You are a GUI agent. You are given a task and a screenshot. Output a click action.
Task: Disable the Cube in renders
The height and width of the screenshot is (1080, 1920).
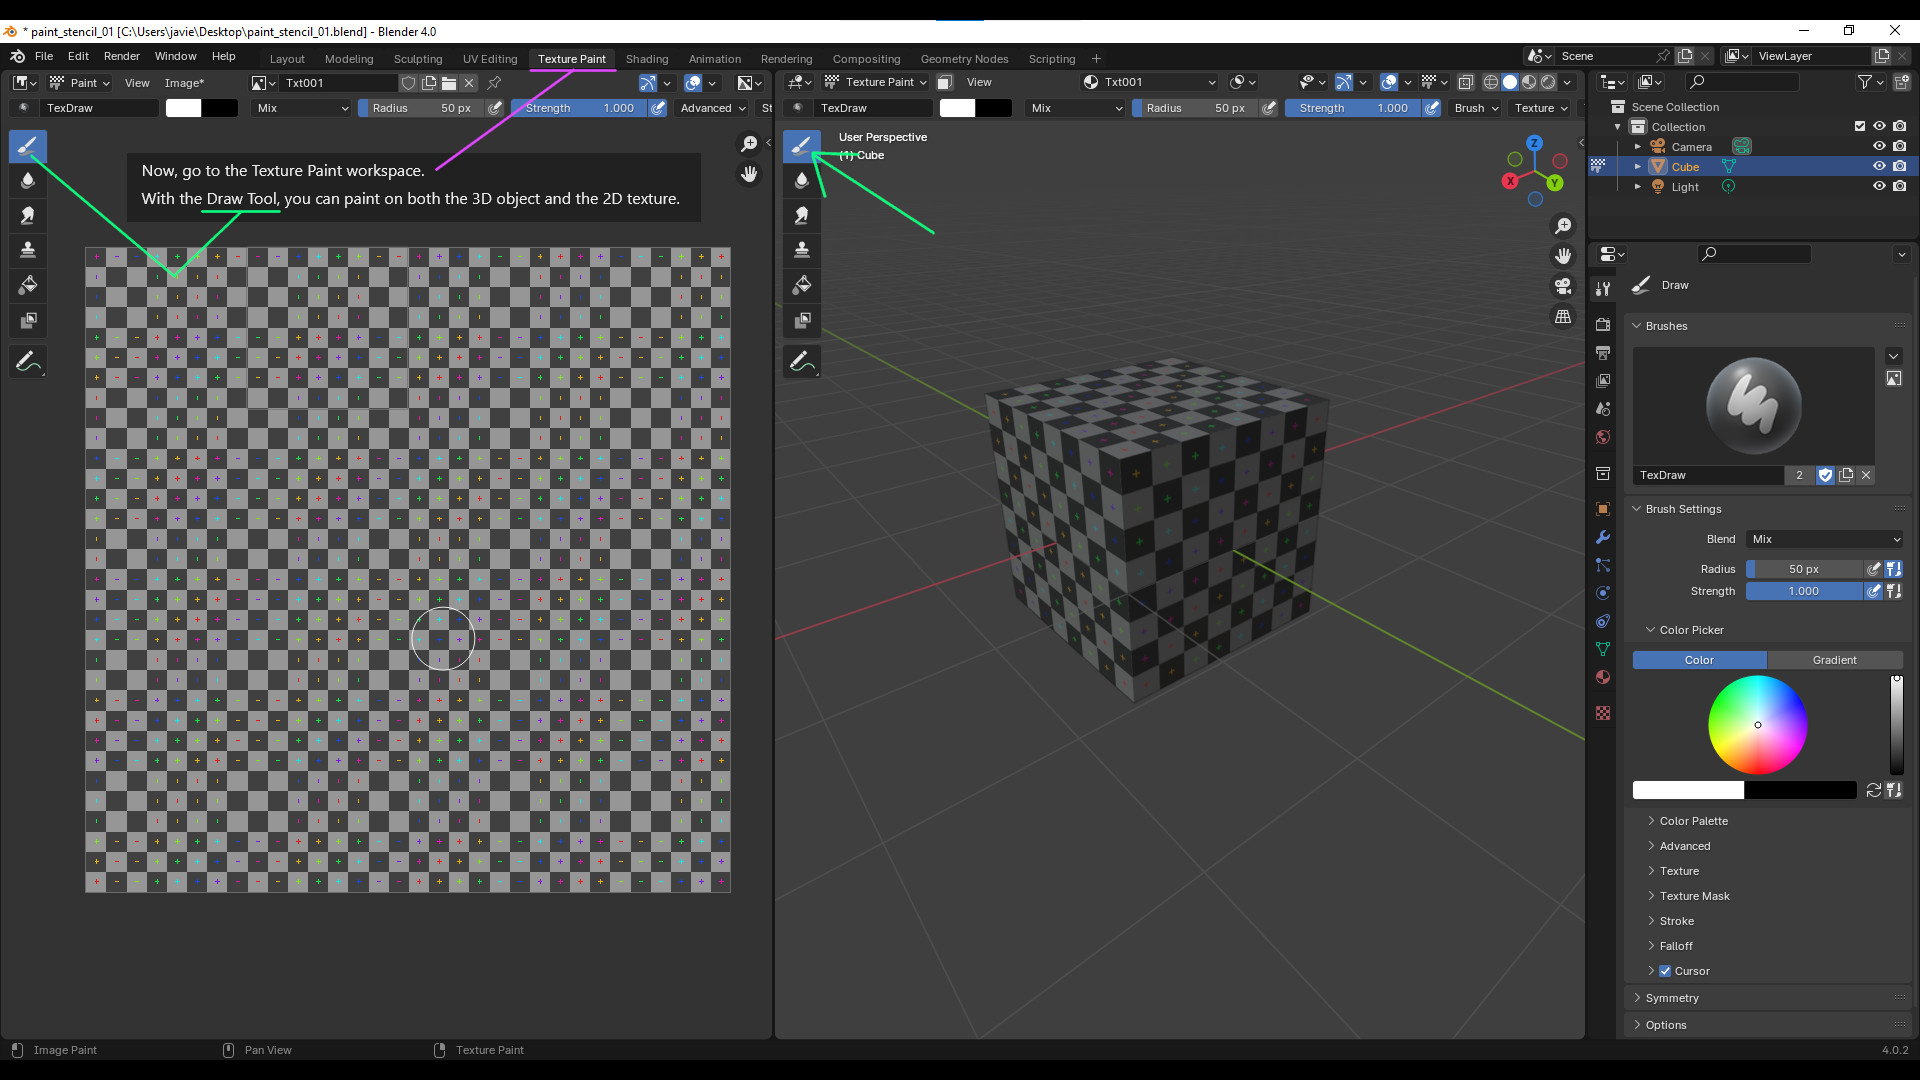pos(1899,167)
